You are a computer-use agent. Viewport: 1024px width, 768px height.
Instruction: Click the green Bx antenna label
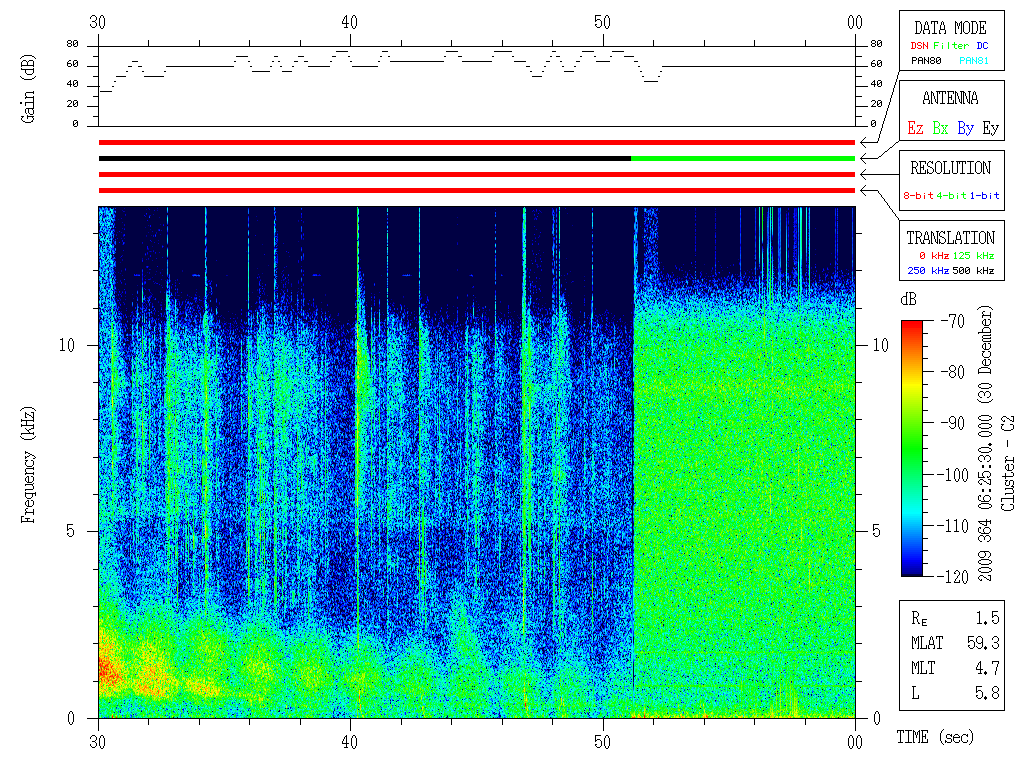pyautogui.click(x=940, y=128)
